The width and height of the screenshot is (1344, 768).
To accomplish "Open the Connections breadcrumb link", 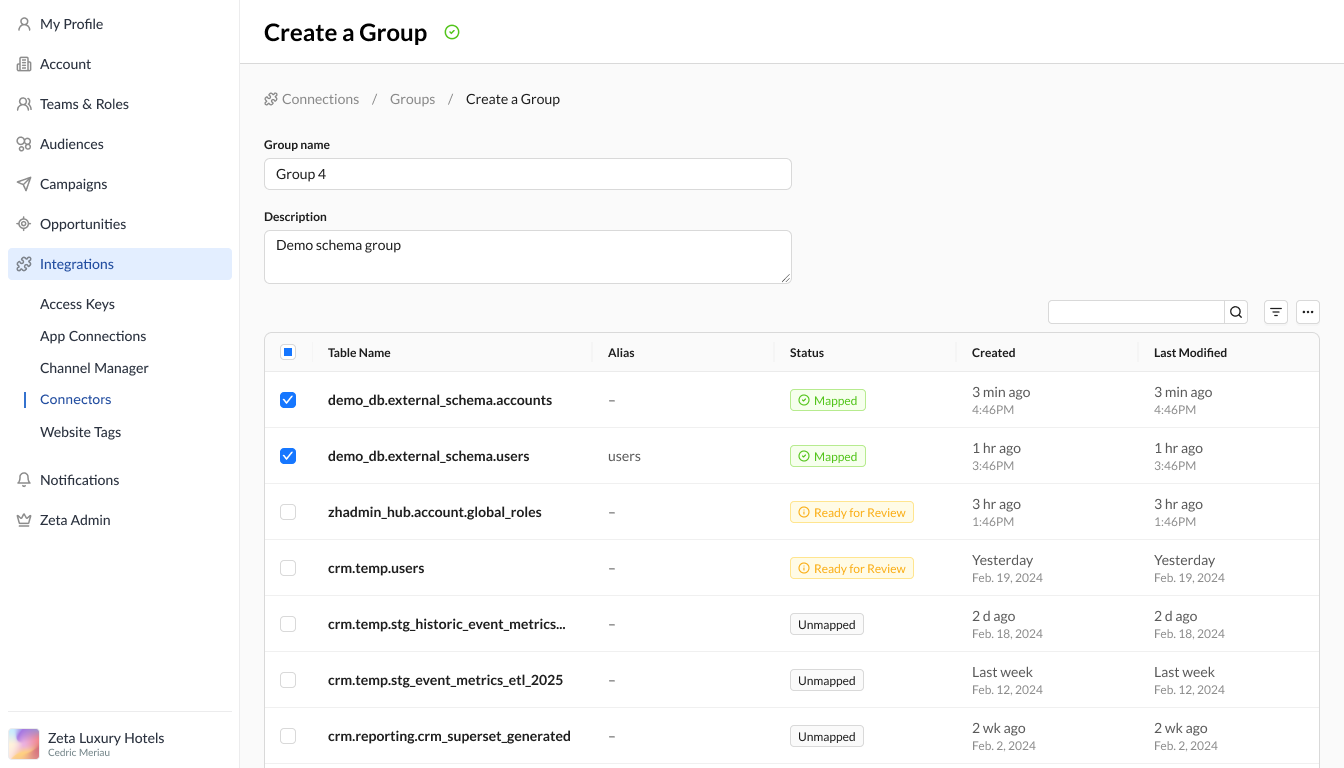I will pyautogui.click(x=320, y=99).
